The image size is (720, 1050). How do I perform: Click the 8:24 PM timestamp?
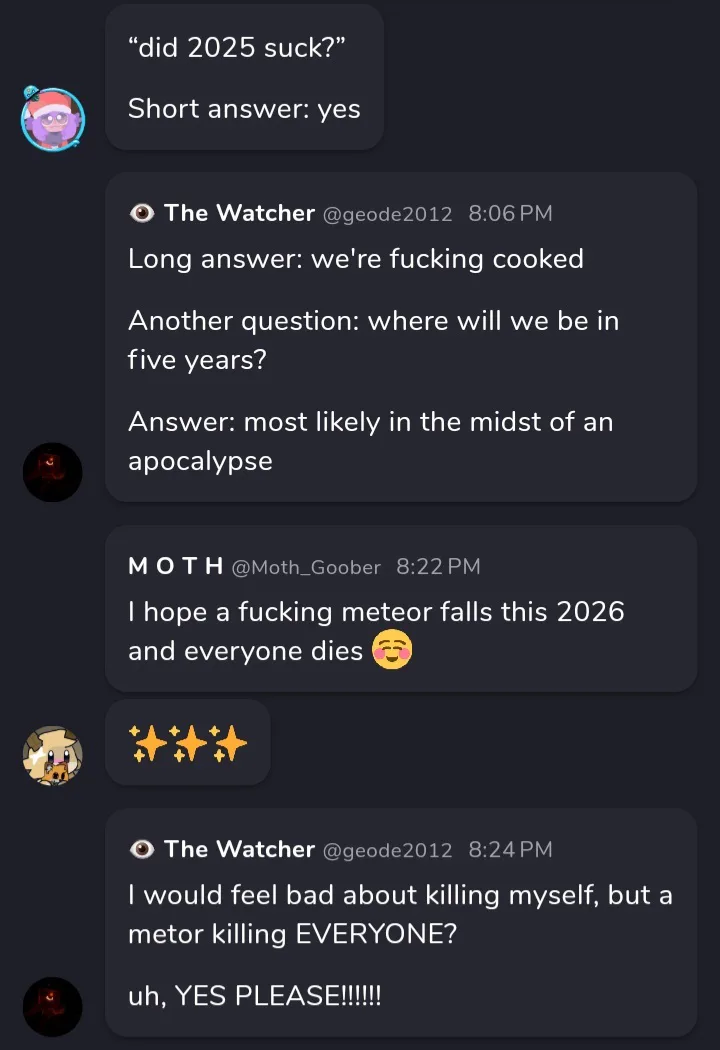click(510, 850)
